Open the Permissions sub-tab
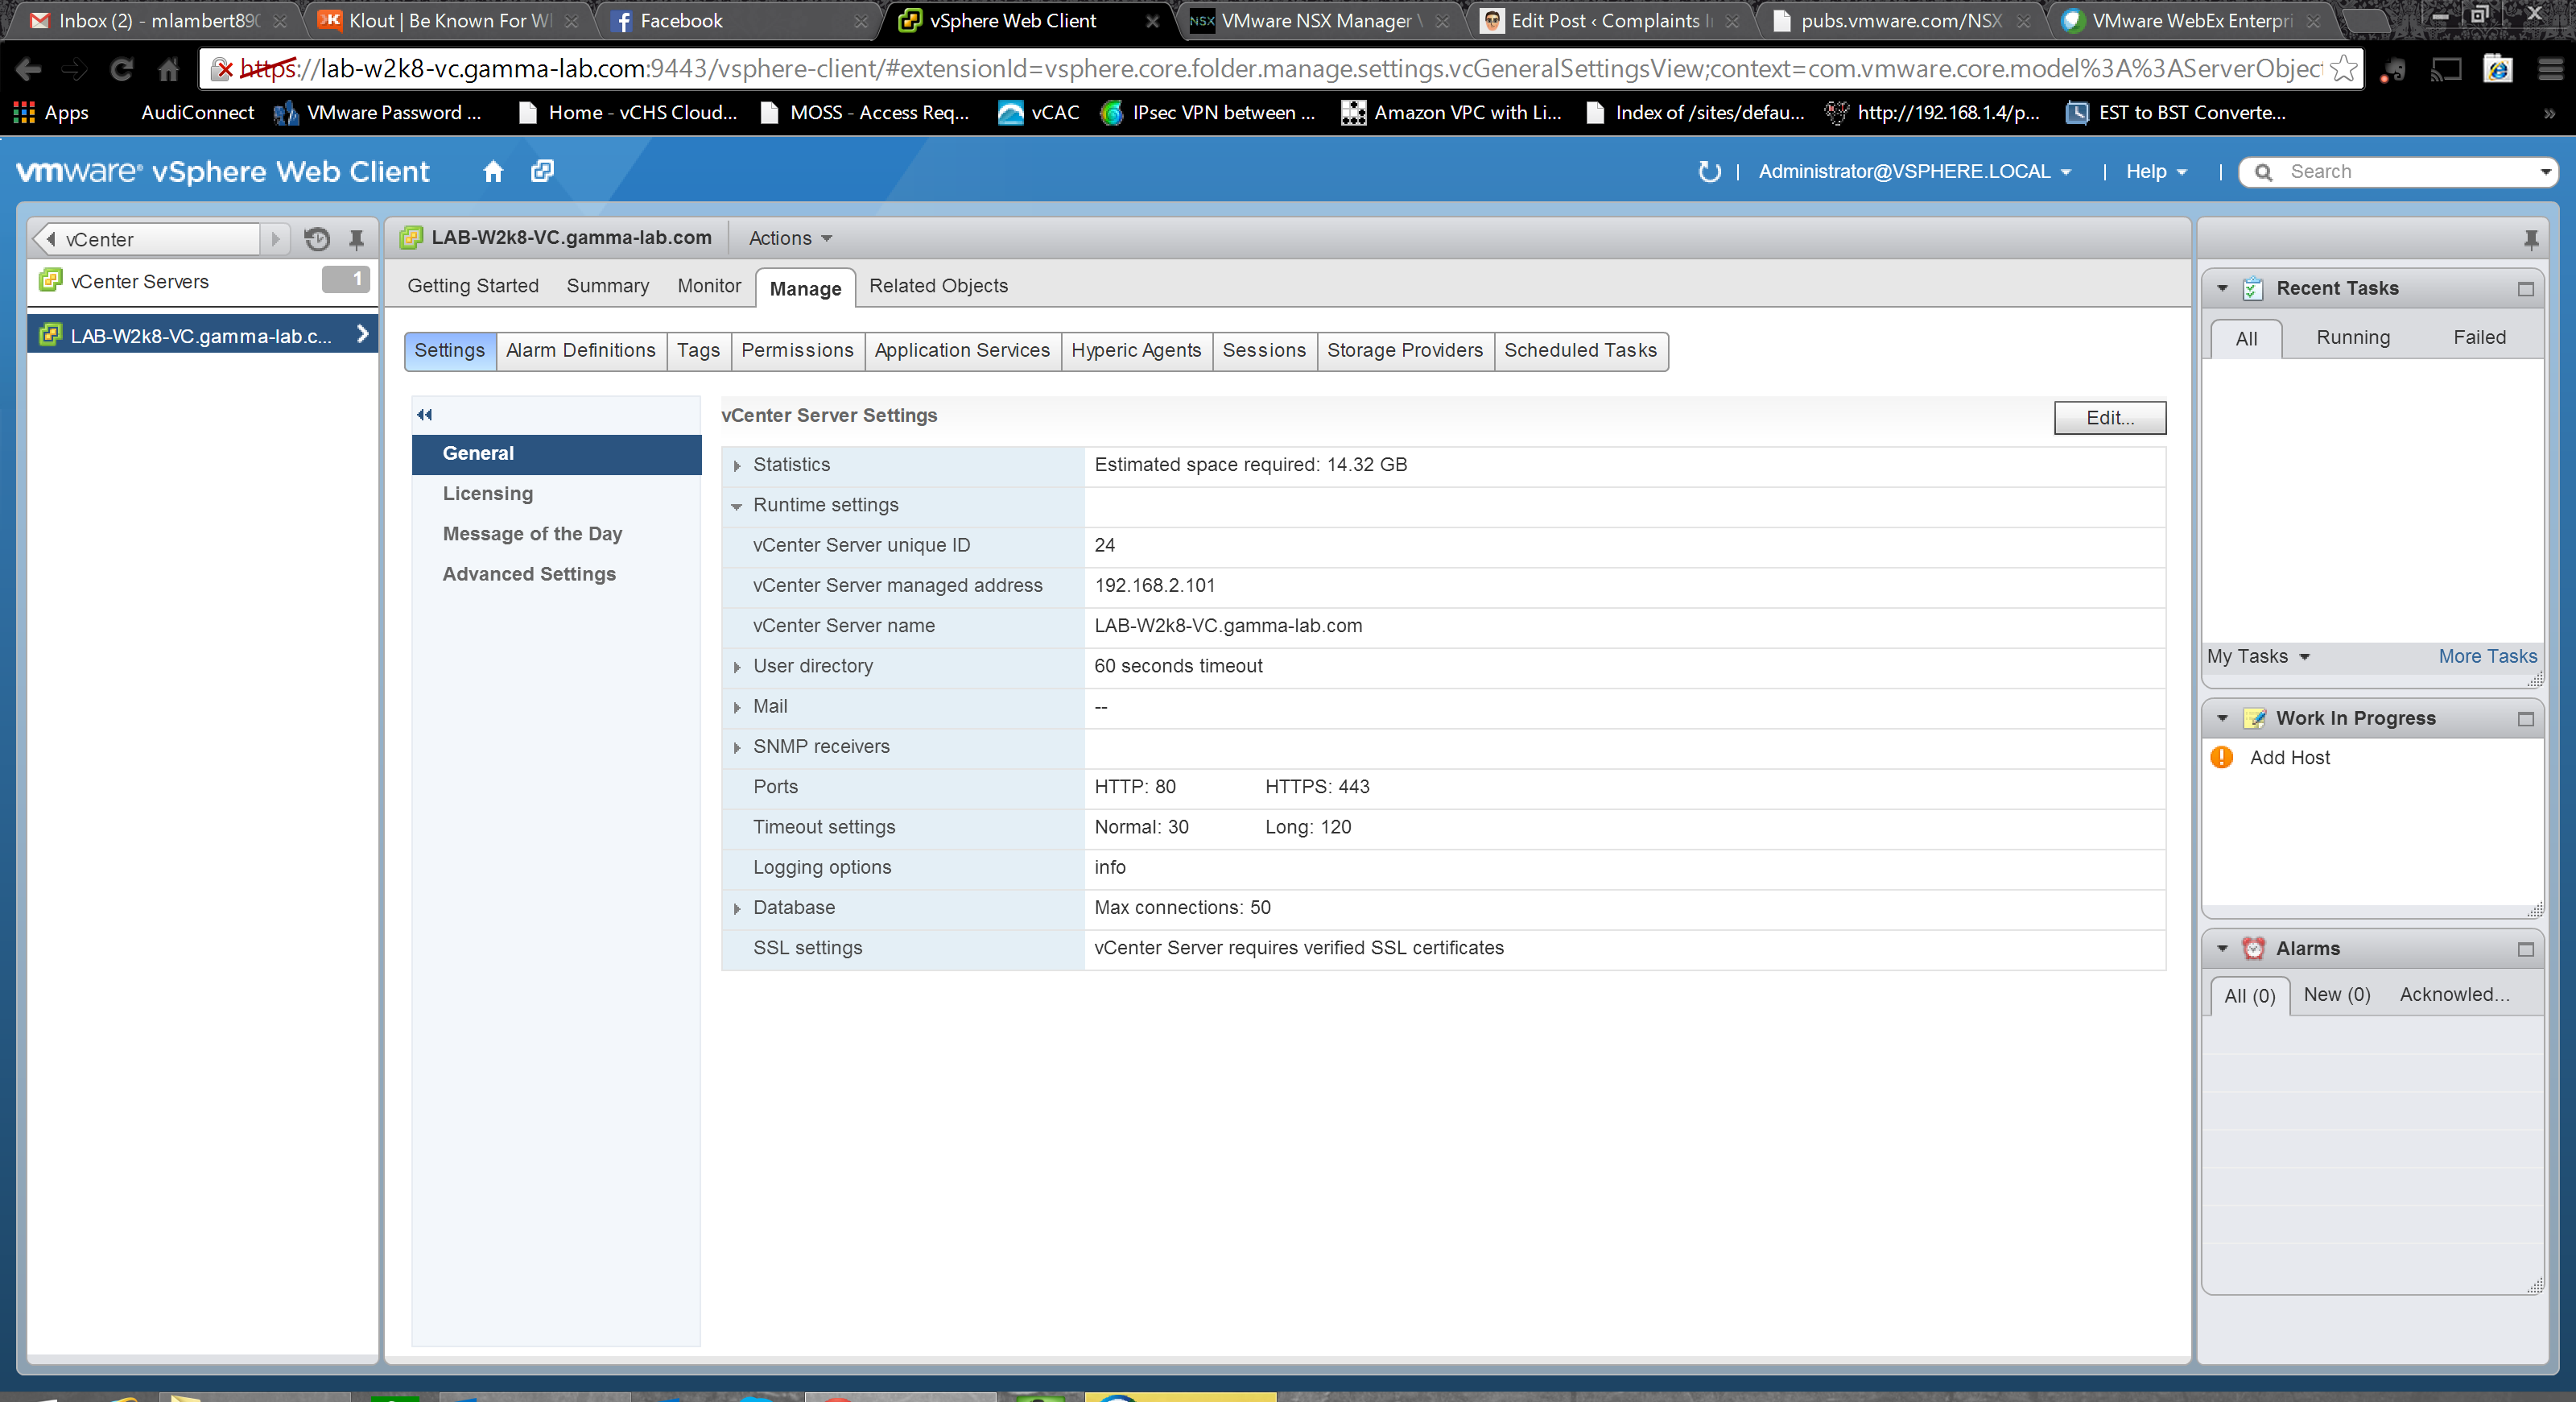The height and width of the screenshot is (1402, 2576). (x=797, y=351)
